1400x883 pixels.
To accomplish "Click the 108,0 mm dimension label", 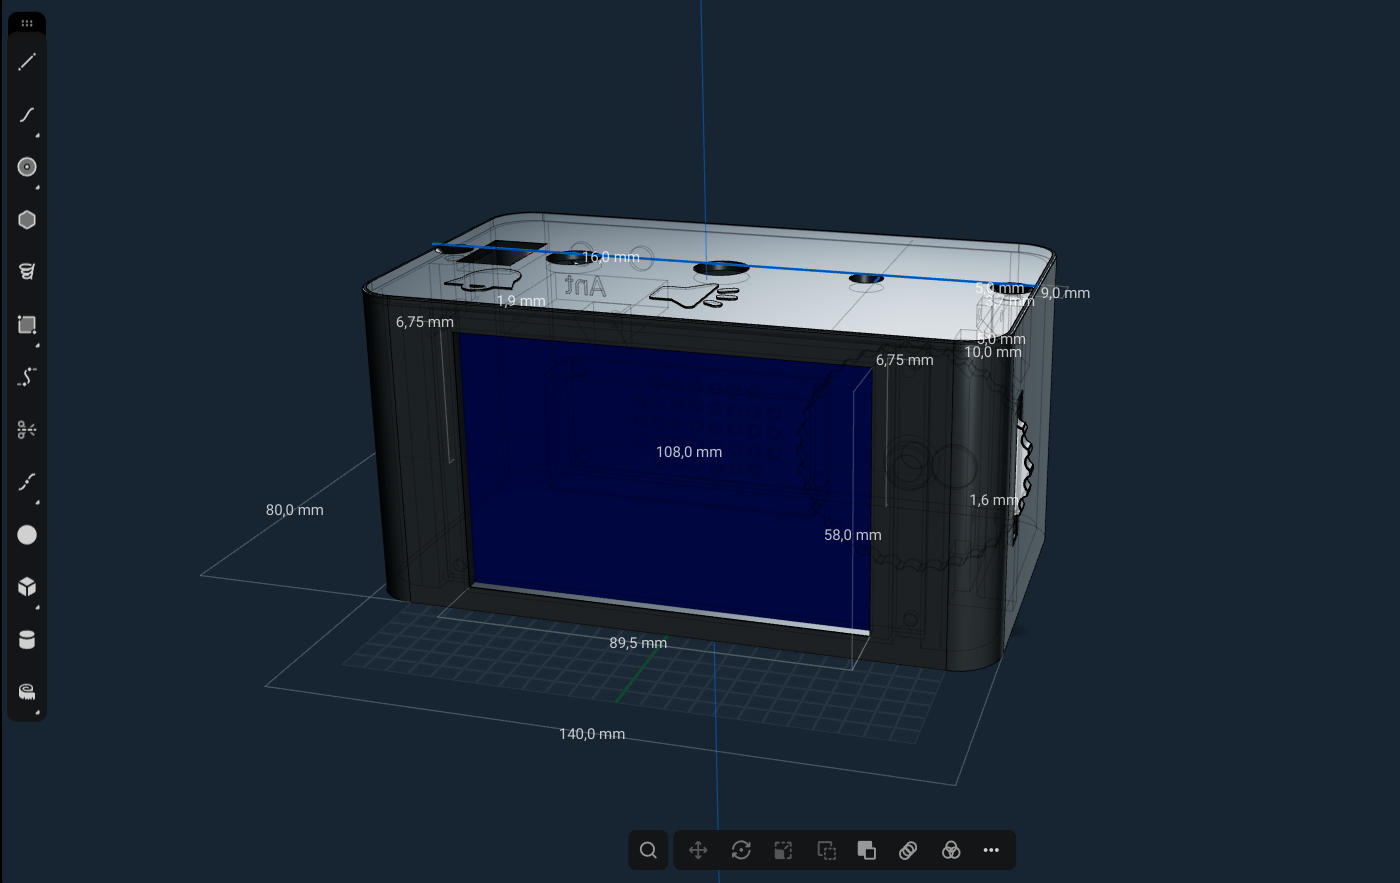I will [688, 452].
